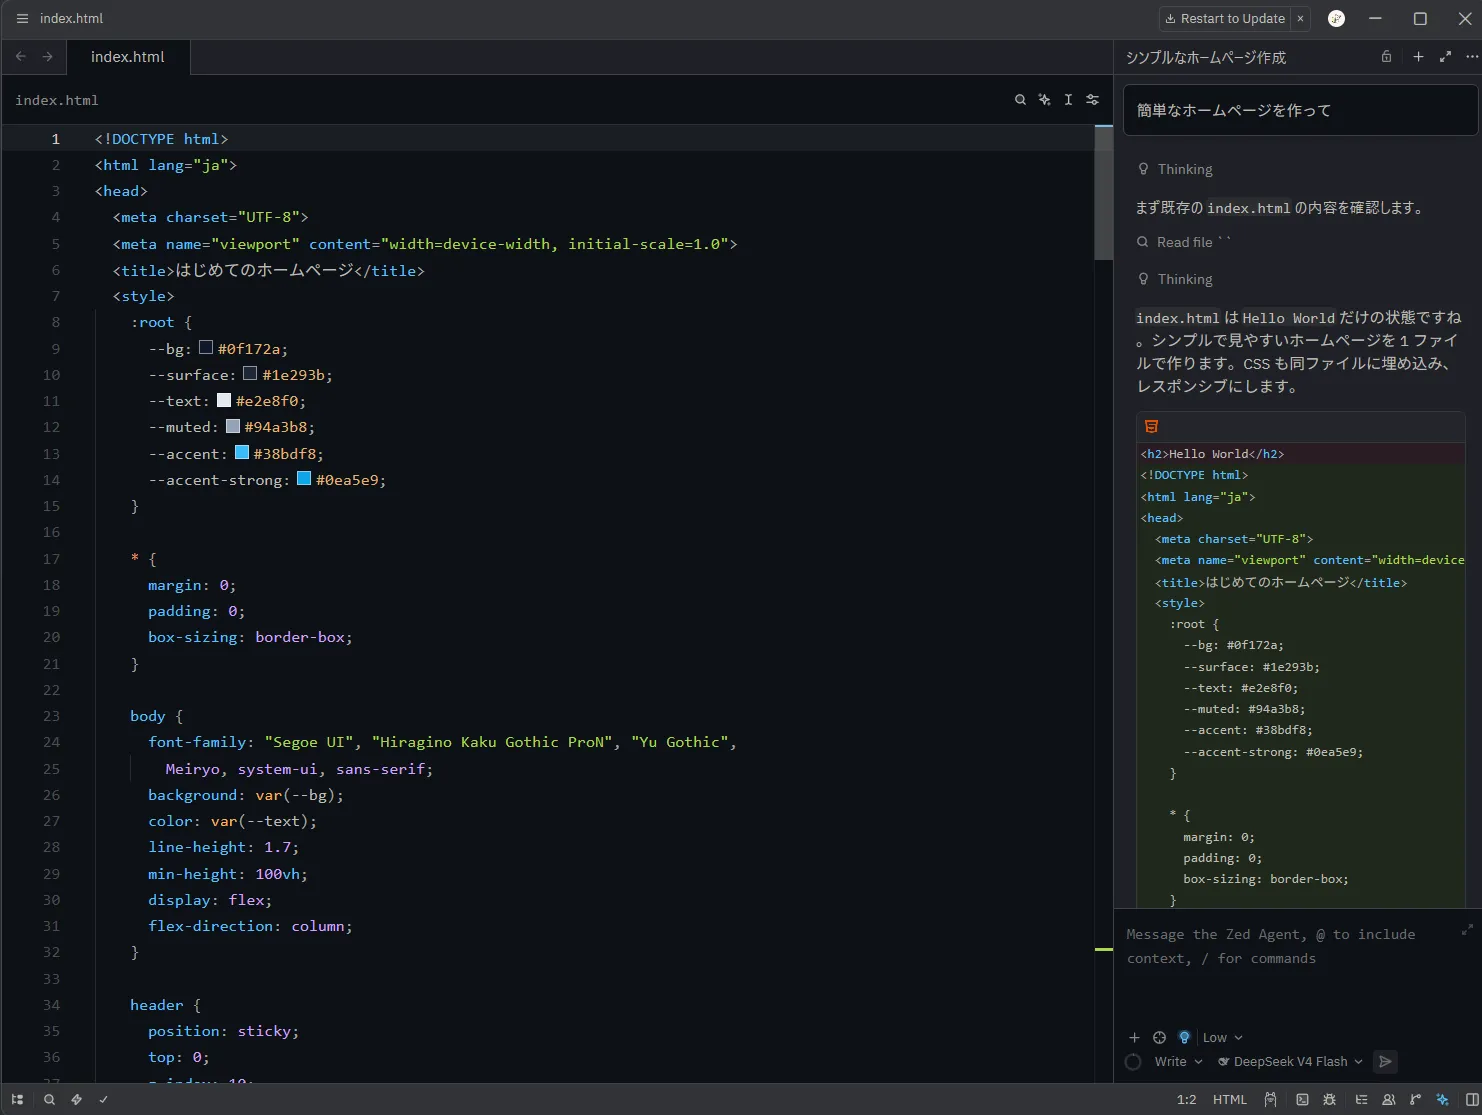Open the Low effort dropdown
This screenshot has width=1482, height=1115.
coord(1222,1037)
